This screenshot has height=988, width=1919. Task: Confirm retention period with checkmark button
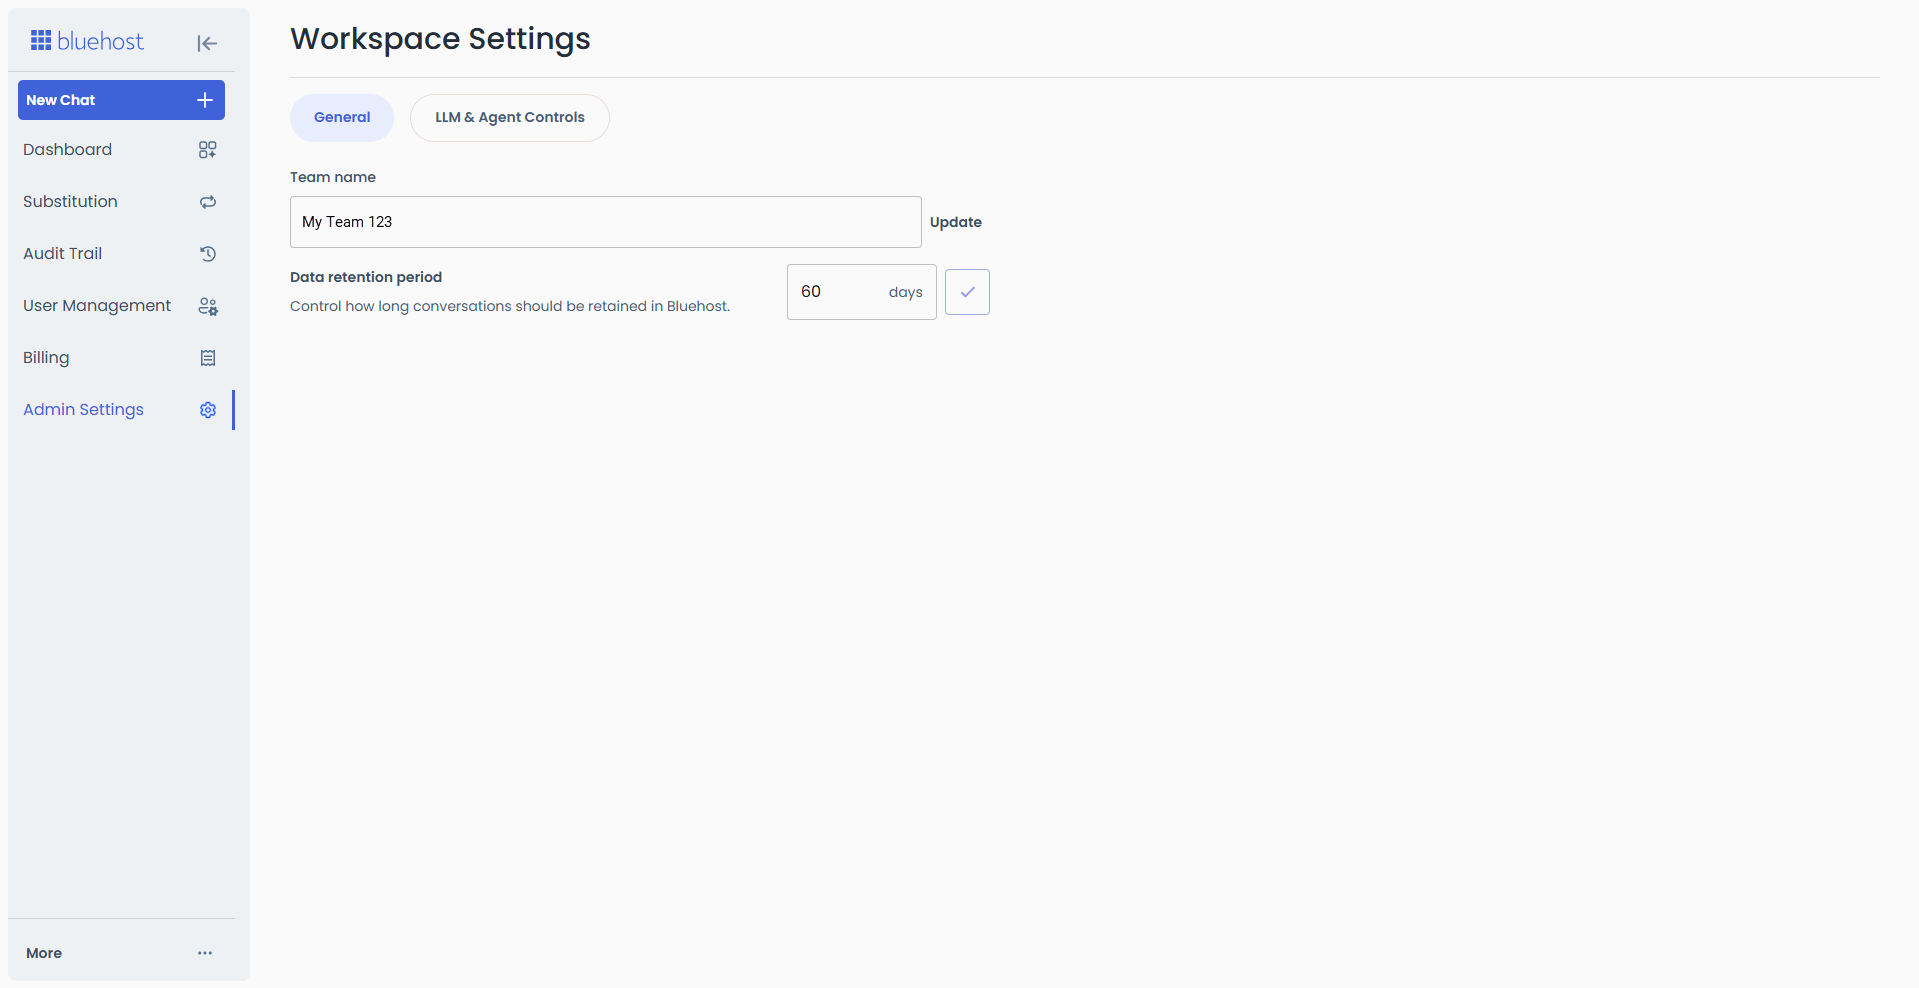point(967,292)
